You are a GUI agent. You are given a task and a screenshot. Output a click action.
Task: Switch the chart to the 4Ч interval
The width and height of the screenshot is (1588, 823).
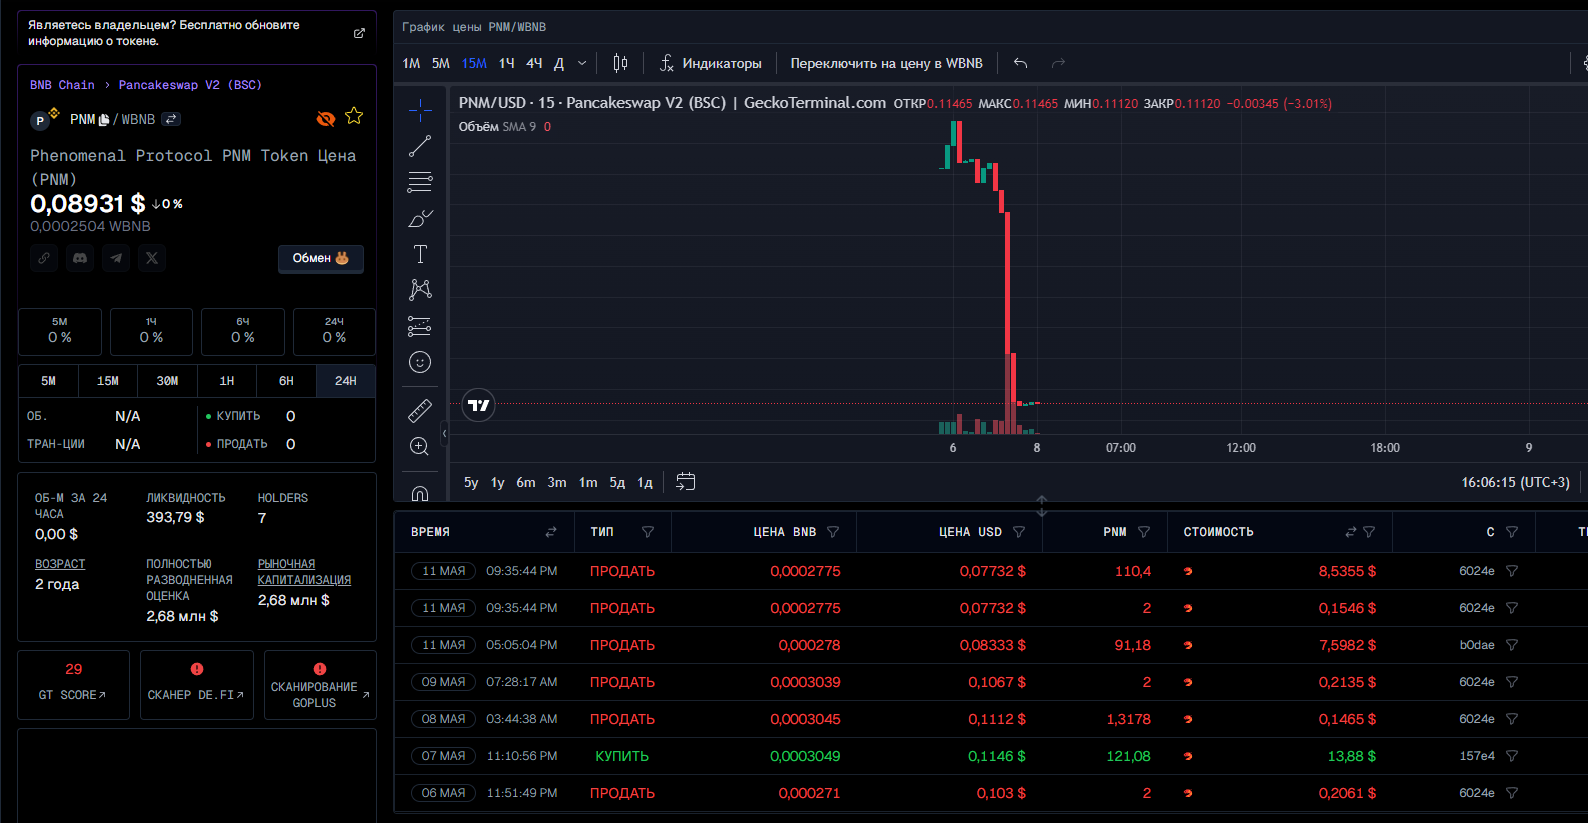click(x=534, y=63)
